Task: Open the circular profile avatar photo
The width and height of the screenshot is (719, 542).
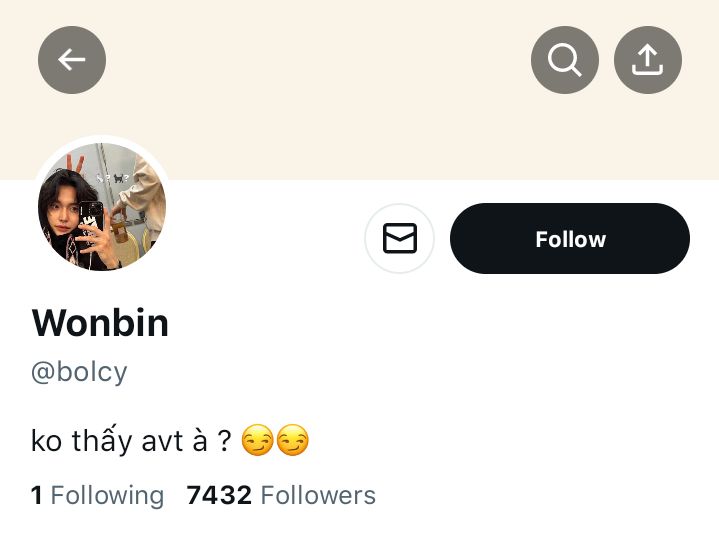Action: (x=102, y=207)
